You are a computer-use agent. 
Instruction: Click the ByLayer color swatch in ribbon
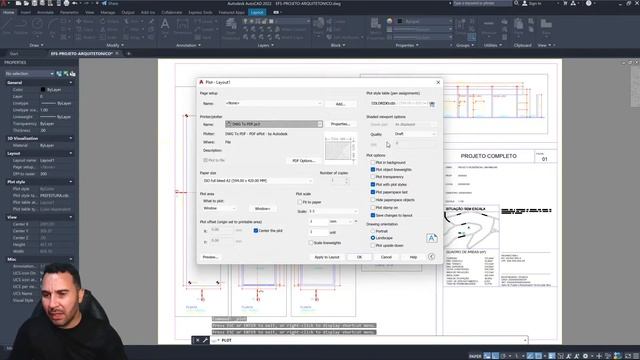point(401,21)
